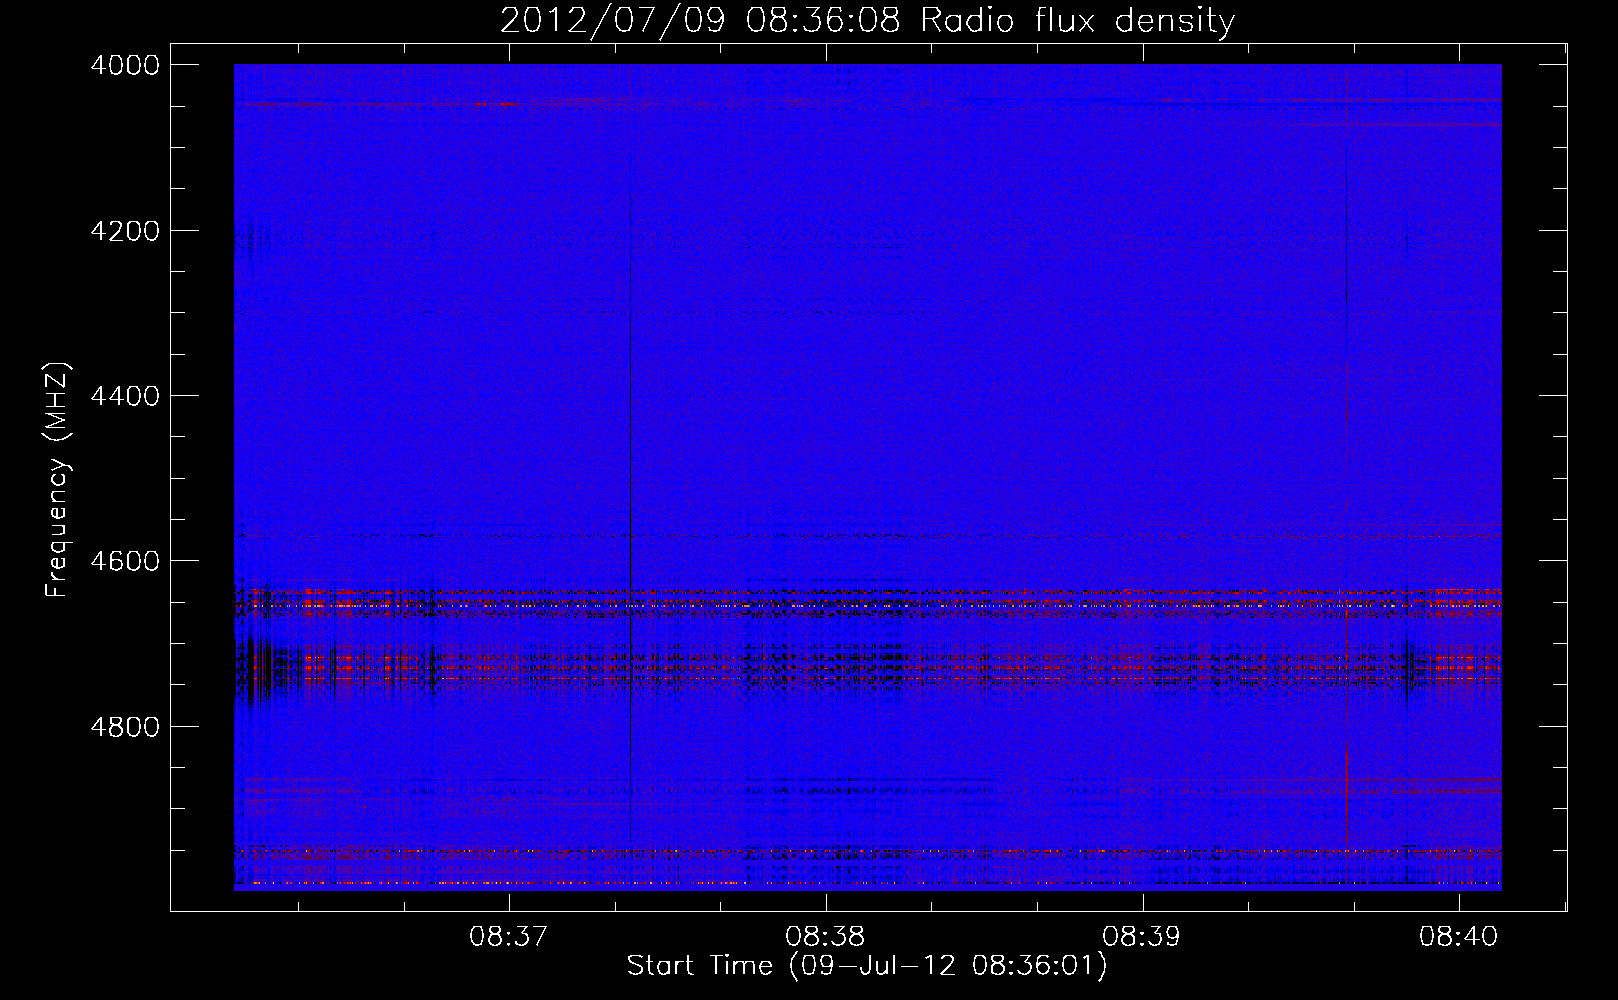Viewport: 1618px width, 1000px height.
Task: Click the "Start Time (09-Jul-12 08:36:01)" label
Action: click(x=867, y=966)
